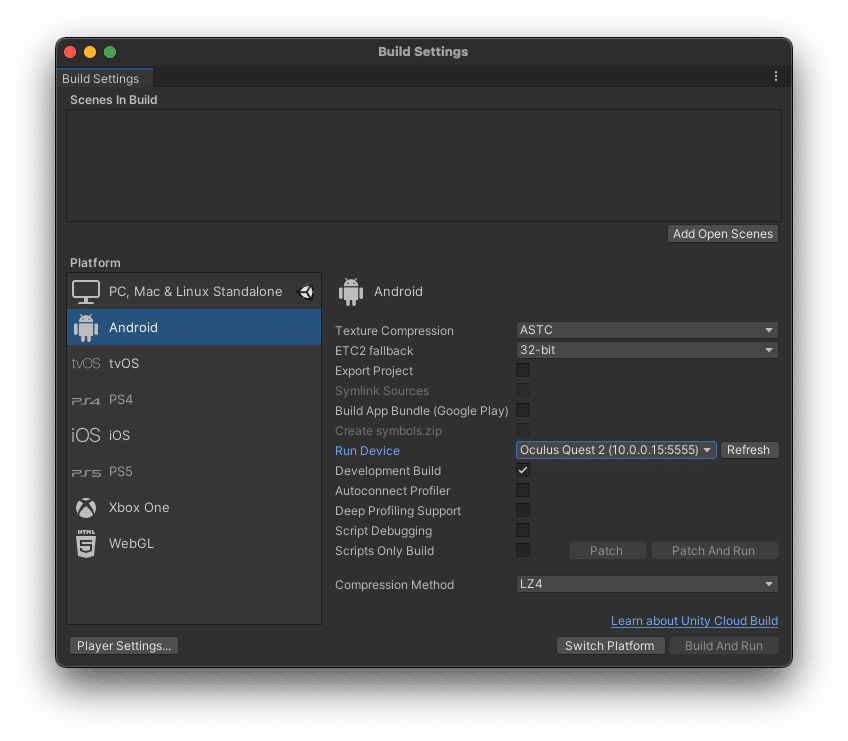Viewport: 848px width, 741px height.
Task: Click the Patch And Run button
Action: 714,551
